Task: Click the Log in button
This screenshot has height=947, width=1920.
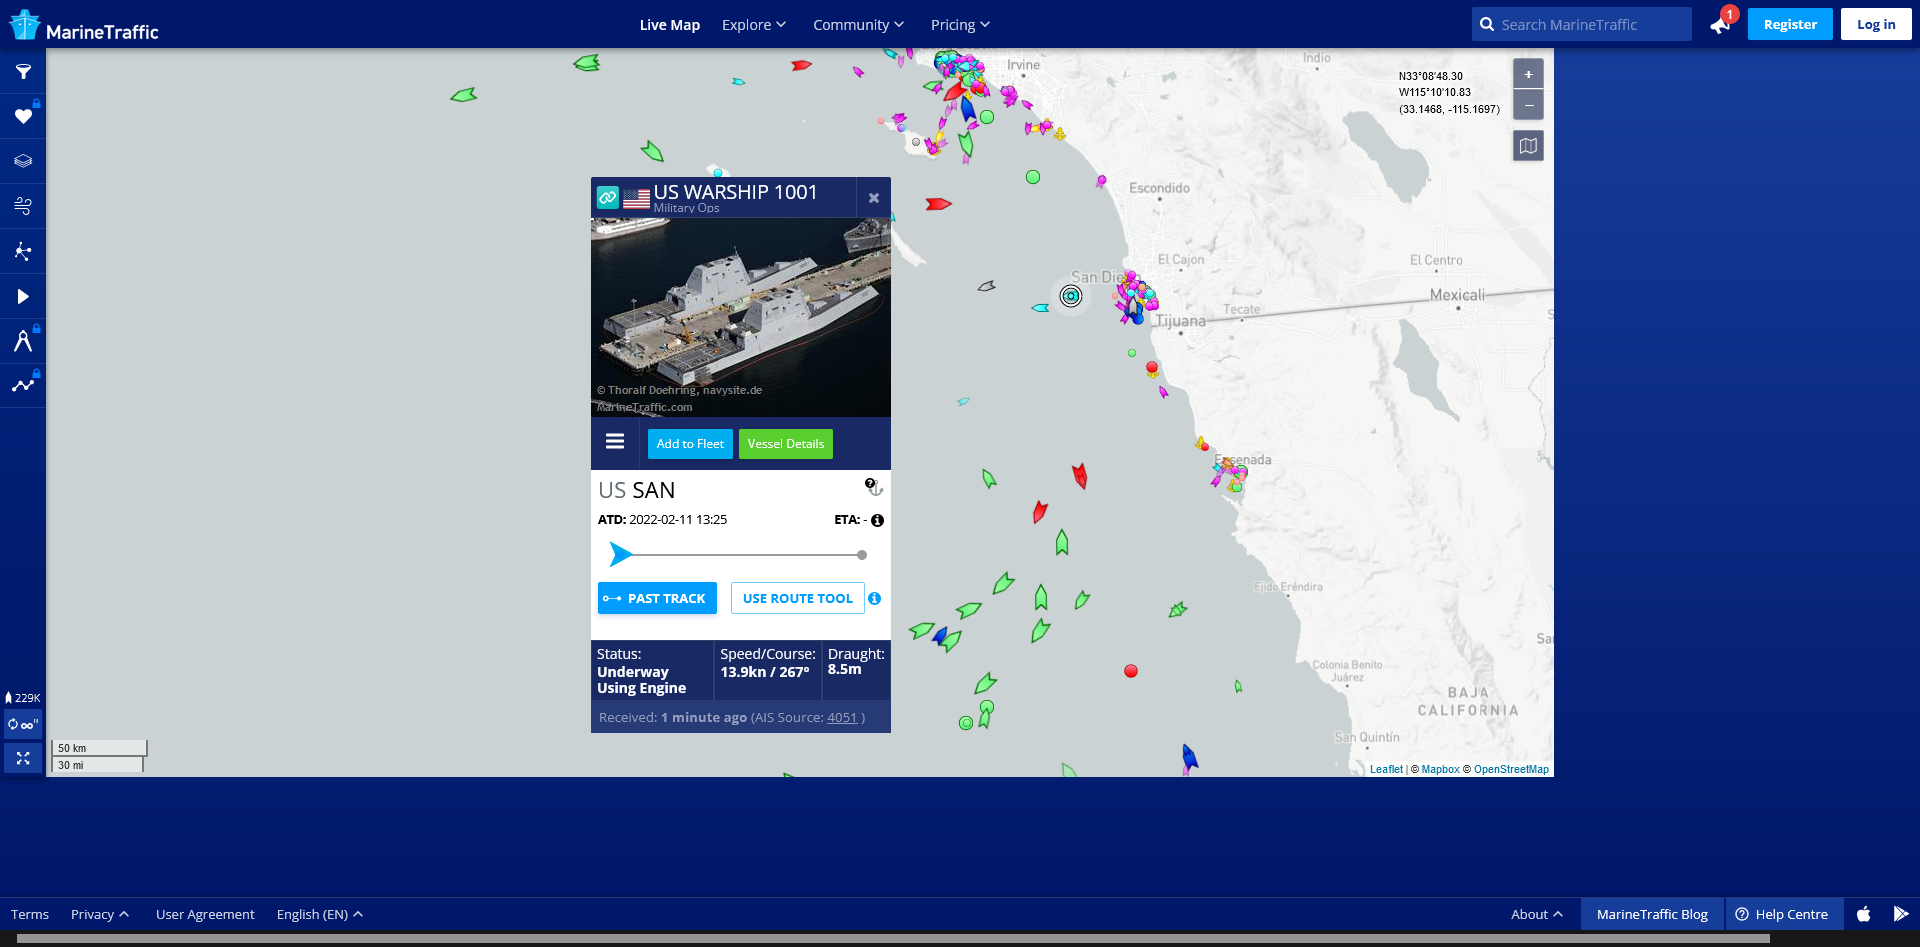Action: [x=1876, y=24]
